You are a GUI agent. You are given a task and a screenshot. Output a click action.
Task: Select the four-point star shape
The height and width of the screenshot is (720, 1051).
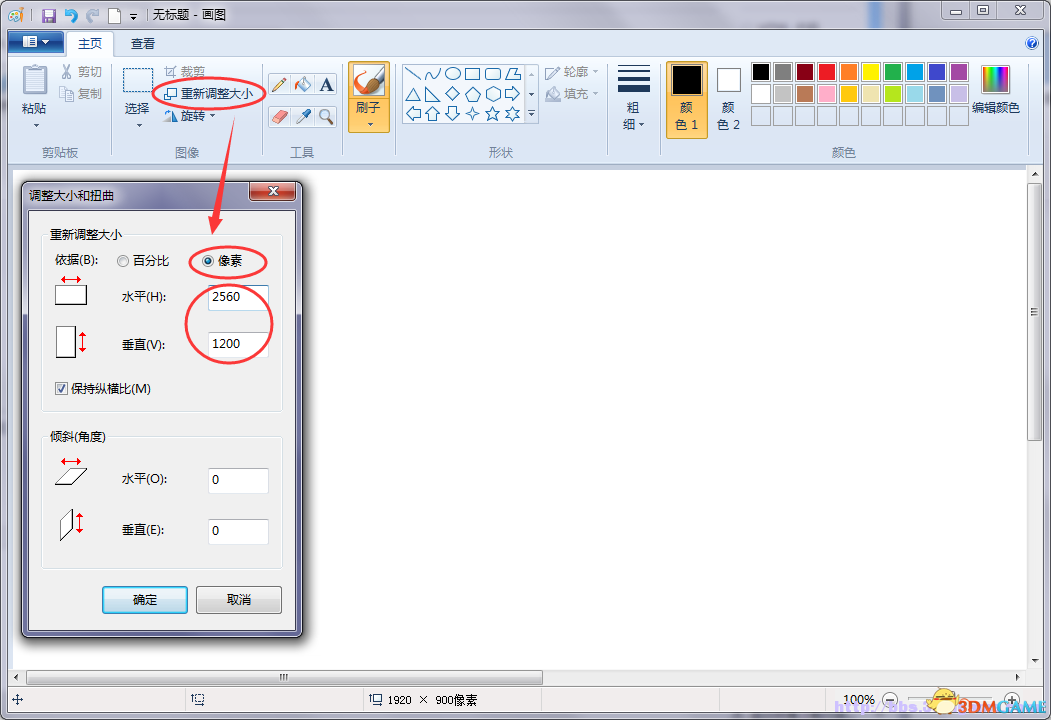pos(473,114)
